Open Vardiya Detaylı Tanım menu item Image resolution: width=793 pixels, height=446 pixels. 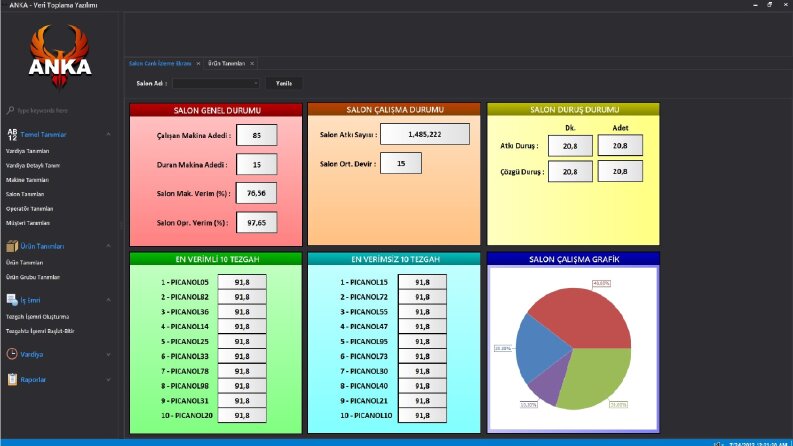pyautogui.click(x=33, y=165)
